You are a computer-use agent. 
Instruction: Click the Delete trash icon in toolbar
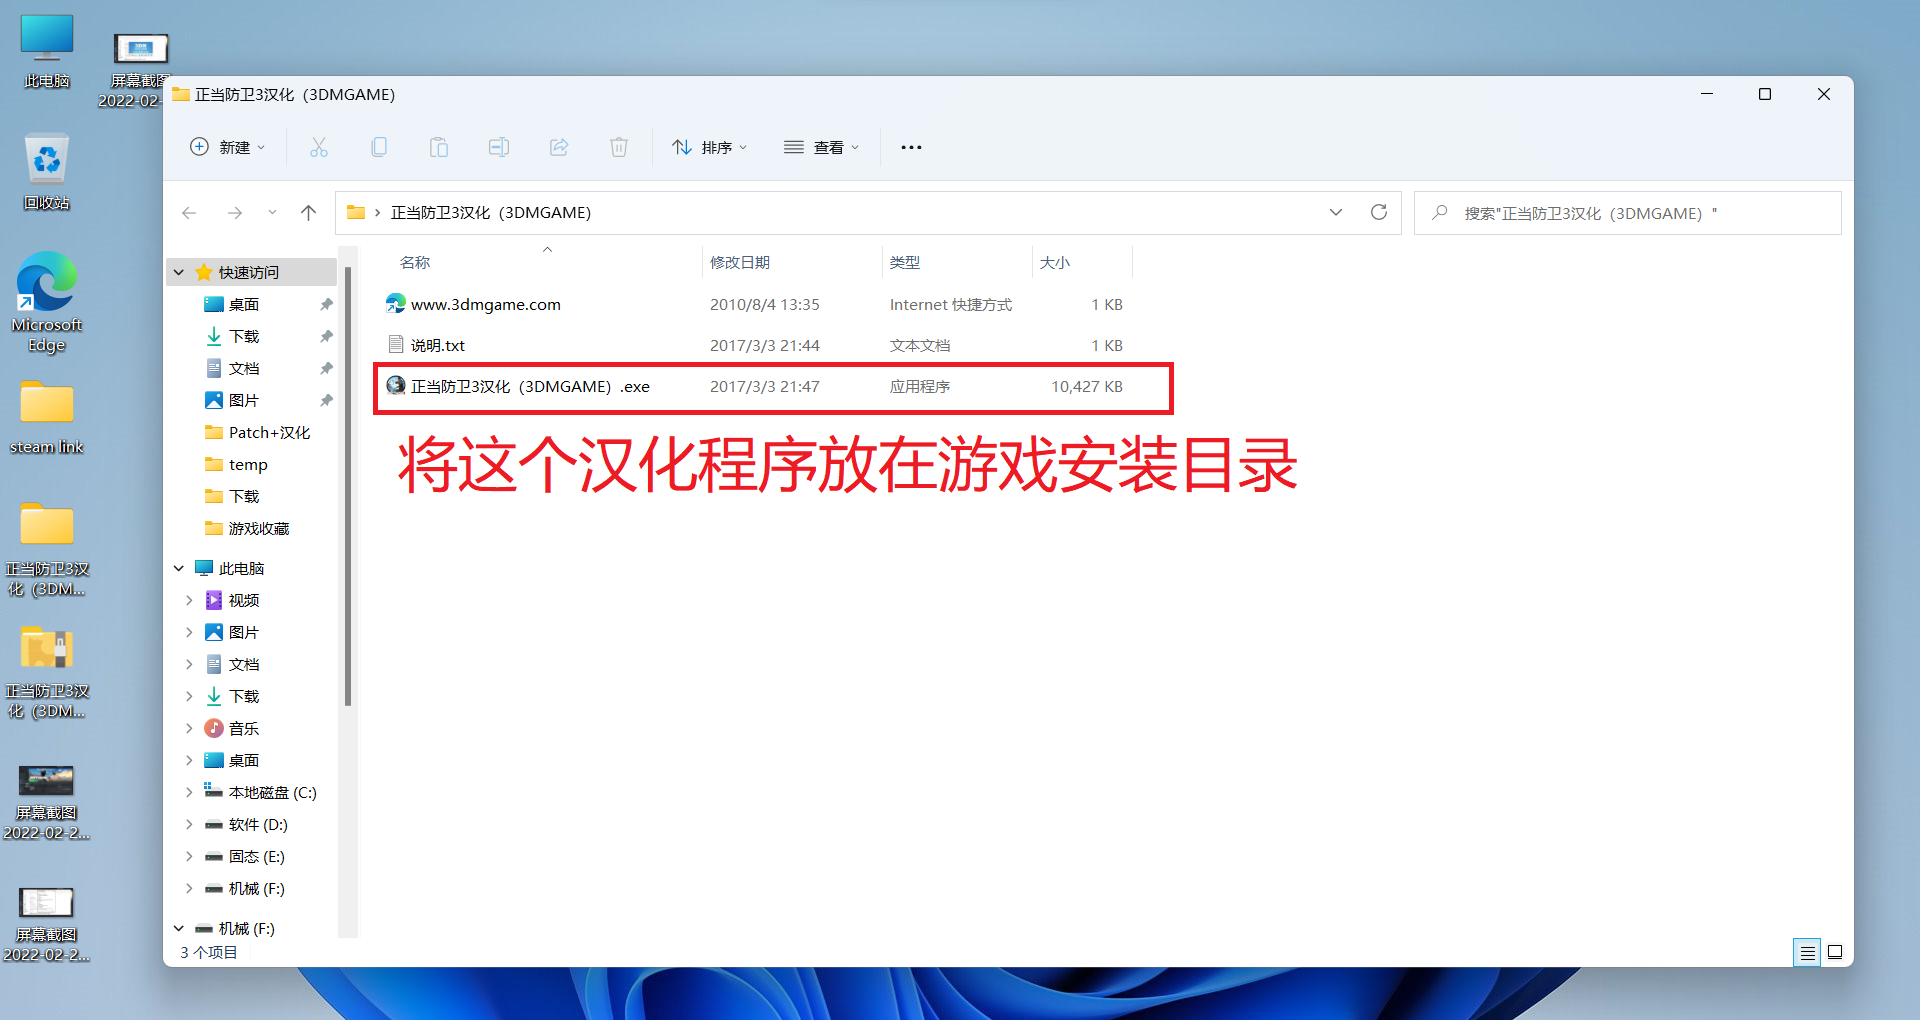[619, 147]
